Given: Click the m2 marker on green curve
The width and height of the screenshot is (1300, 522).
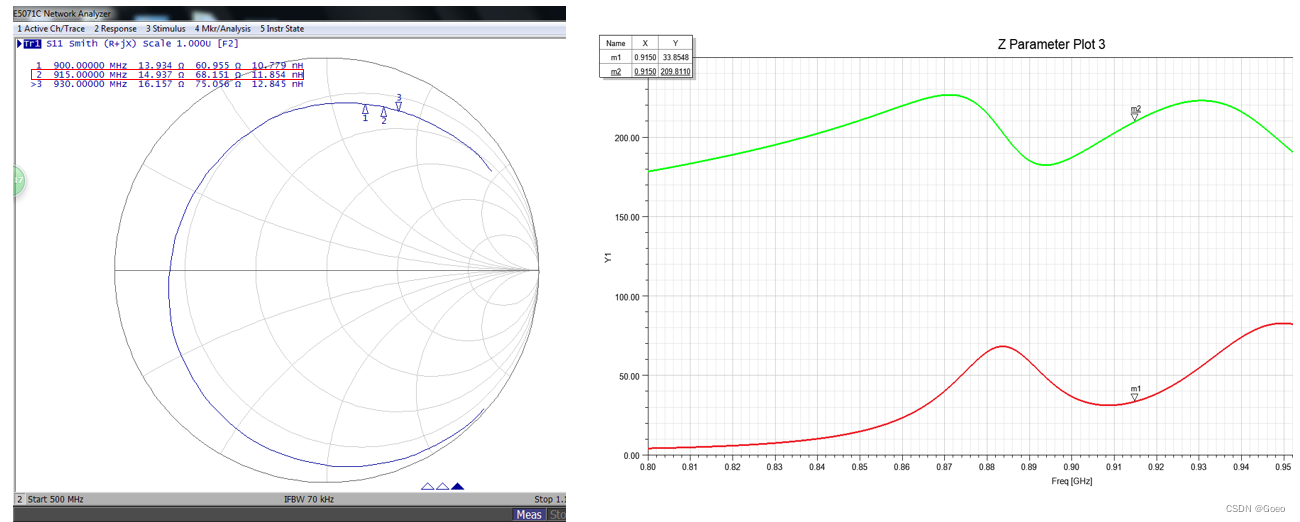Looking at the screenshot, I should (x=1135, y=116).
